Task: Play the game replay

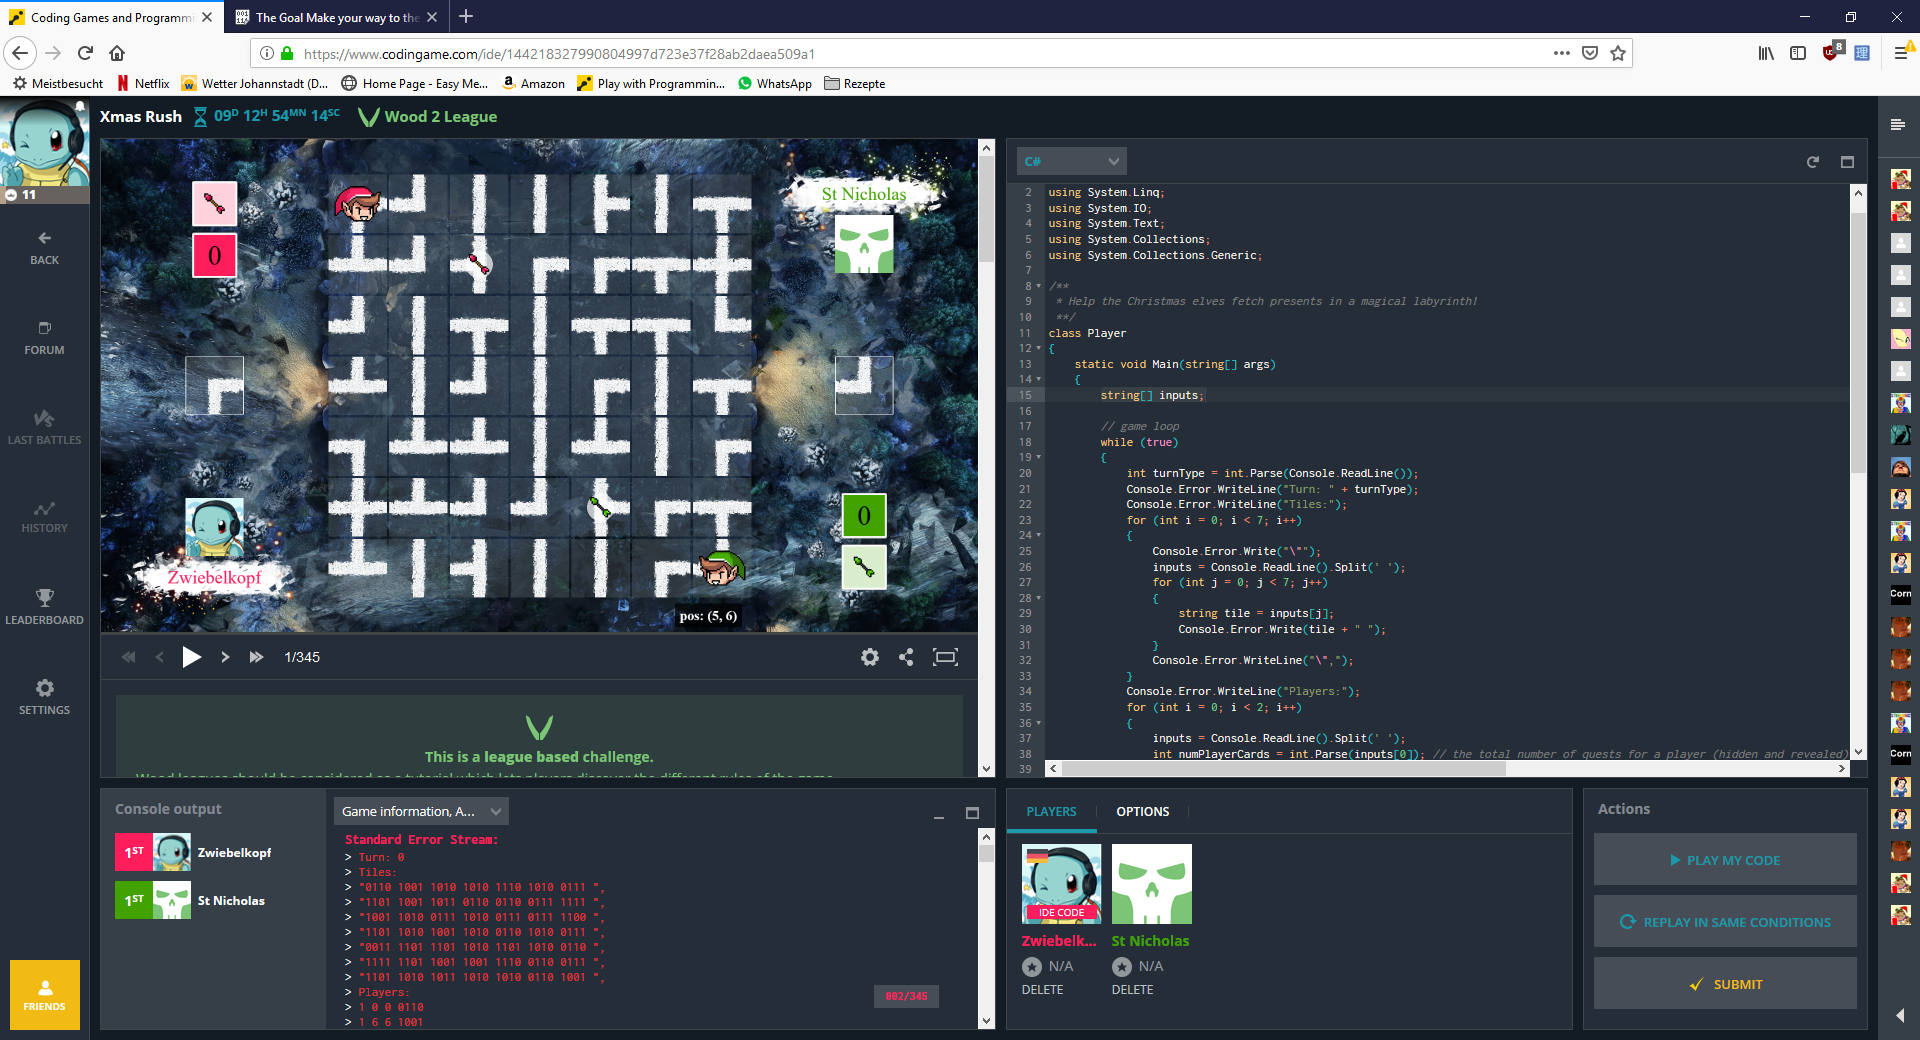Action: coord(191,657)
